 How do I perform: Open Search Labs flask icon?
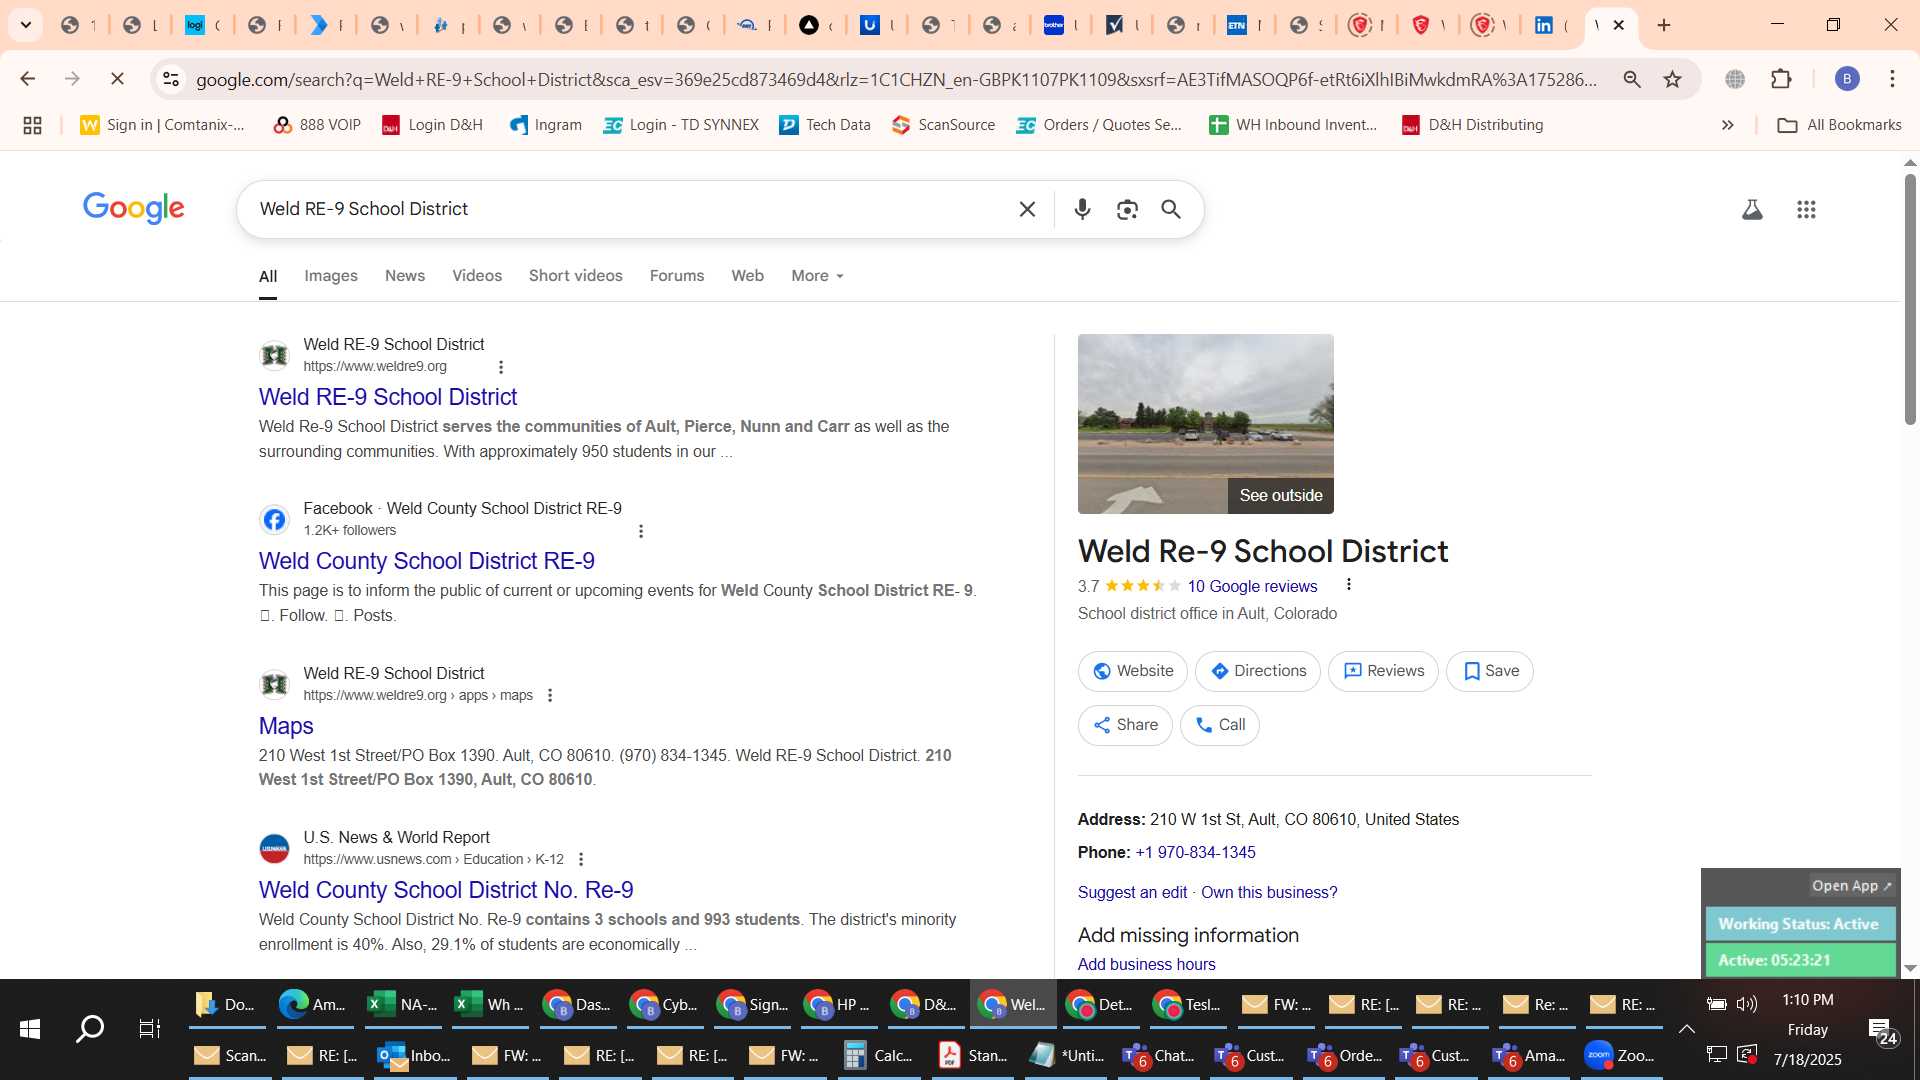(1752, 209)
